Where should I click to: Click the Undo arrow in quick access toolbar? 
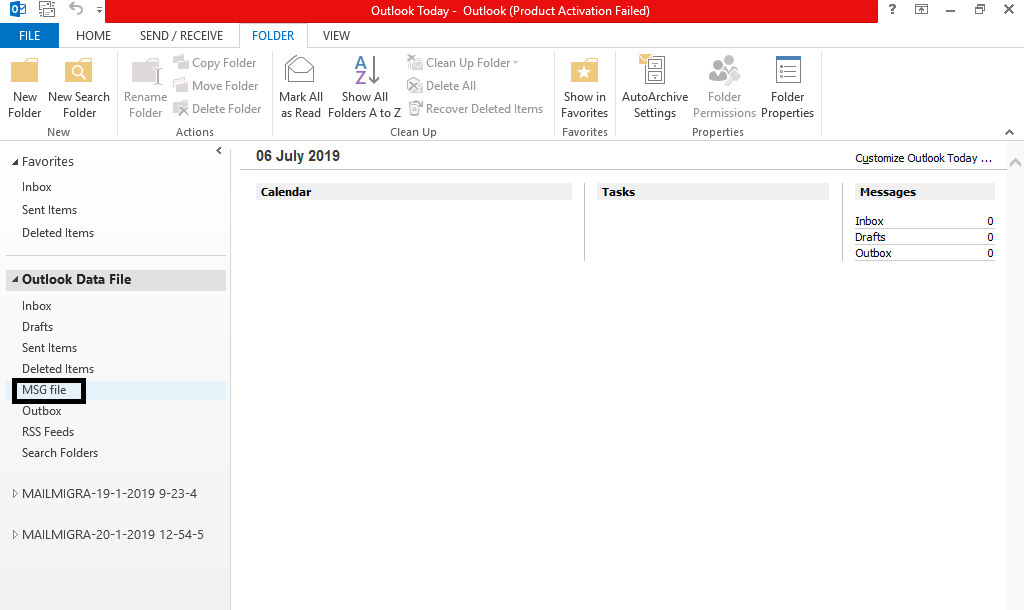(76, 9)
